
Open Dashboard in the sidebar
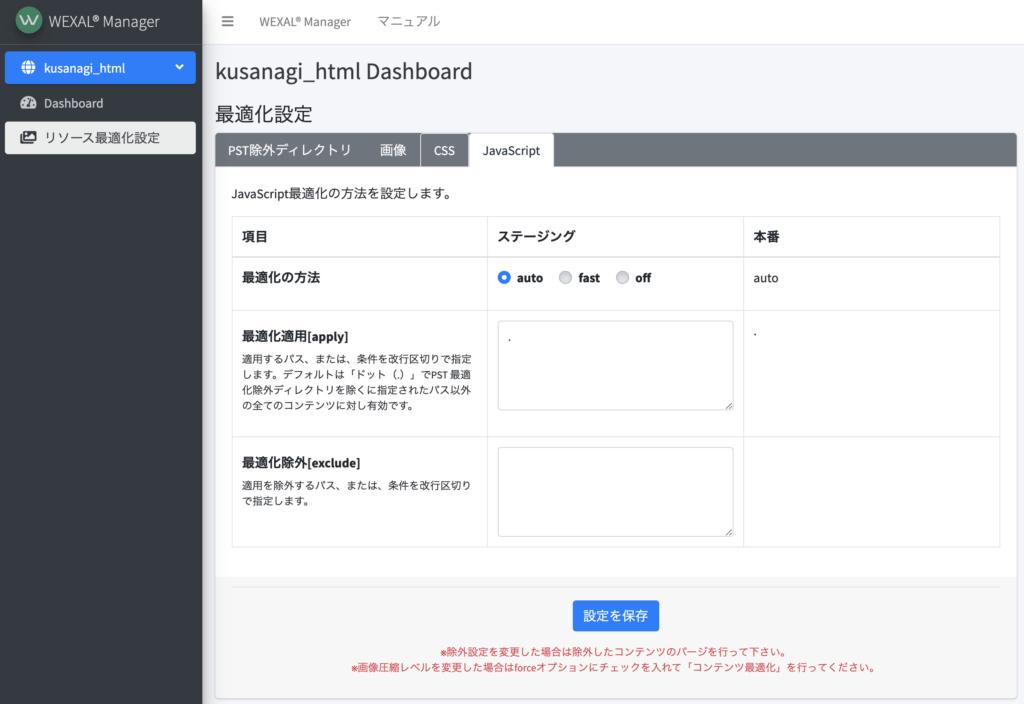tap(100, 103)
